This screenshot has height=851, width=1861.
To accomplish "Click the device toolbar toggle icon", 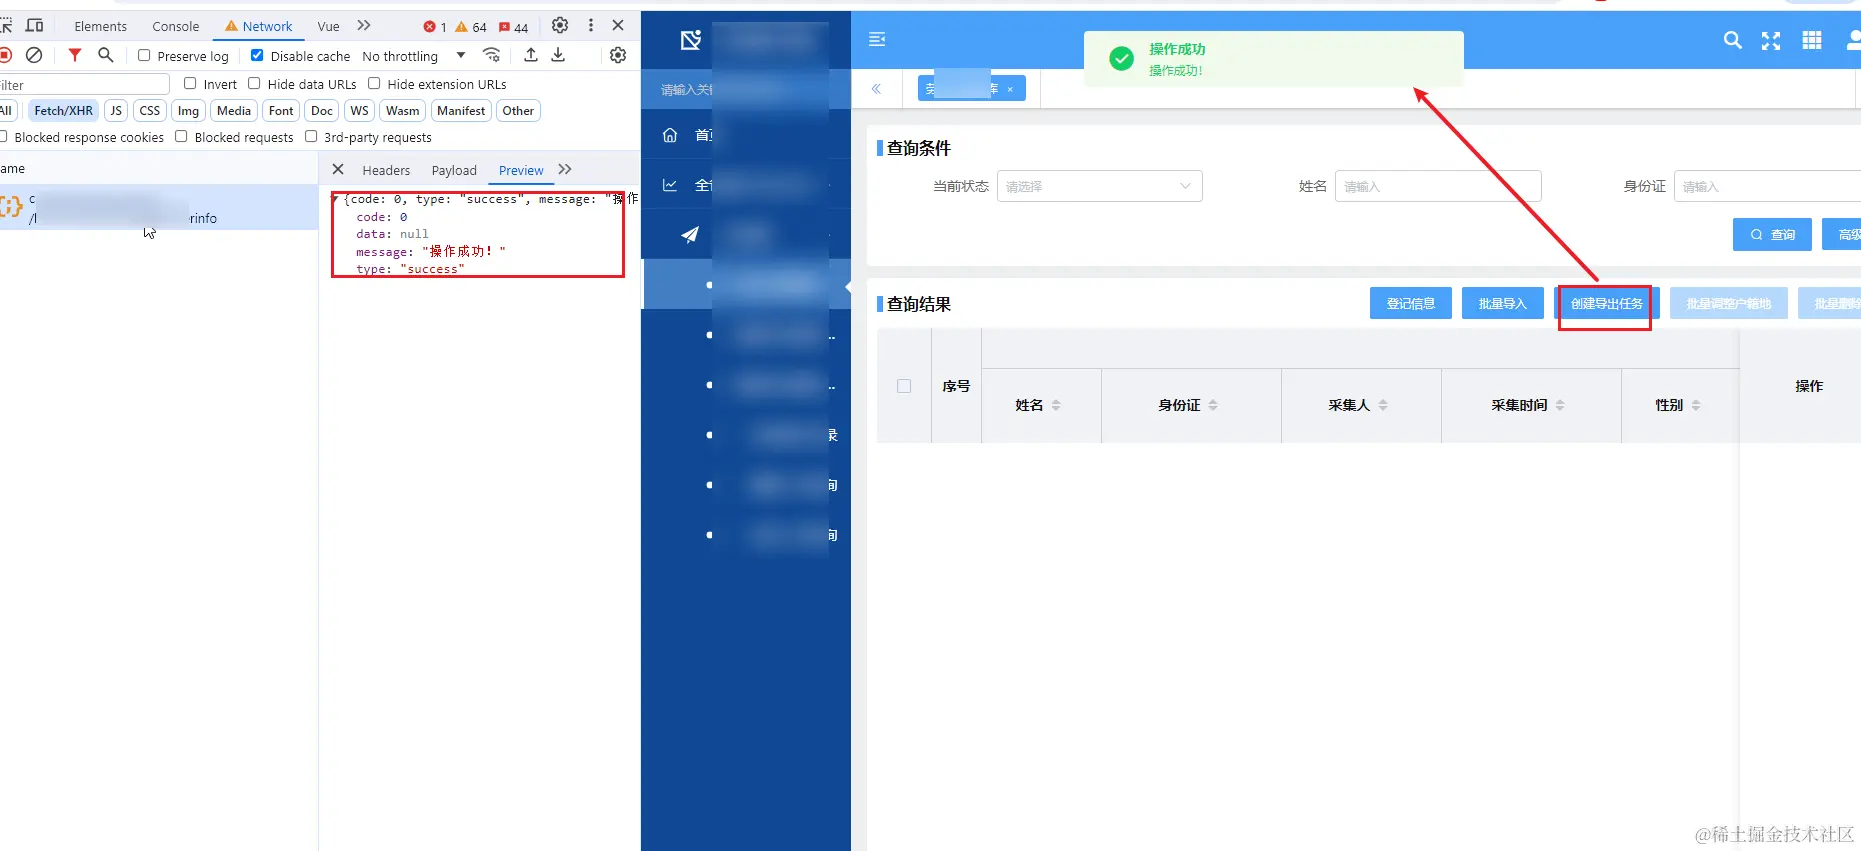I will [34, 26].
